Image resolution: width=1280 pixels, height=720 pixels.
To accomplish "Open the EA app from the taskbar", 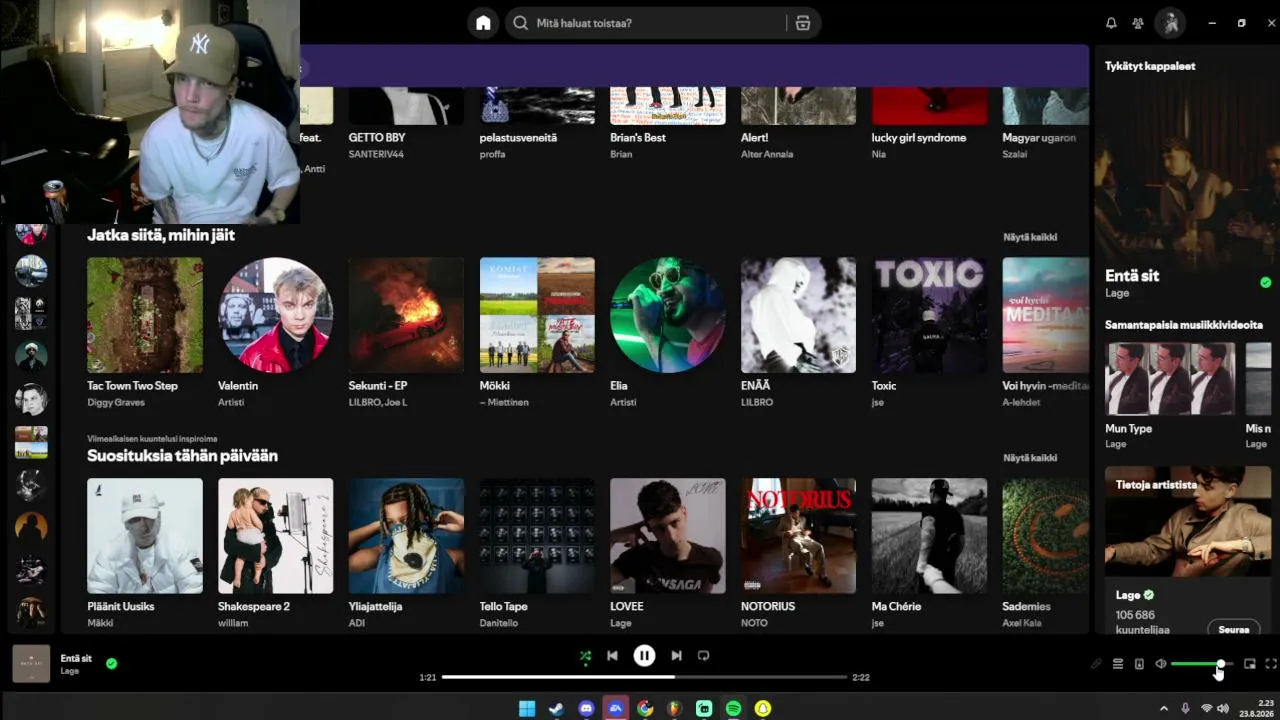I will [x=616, y=708].
